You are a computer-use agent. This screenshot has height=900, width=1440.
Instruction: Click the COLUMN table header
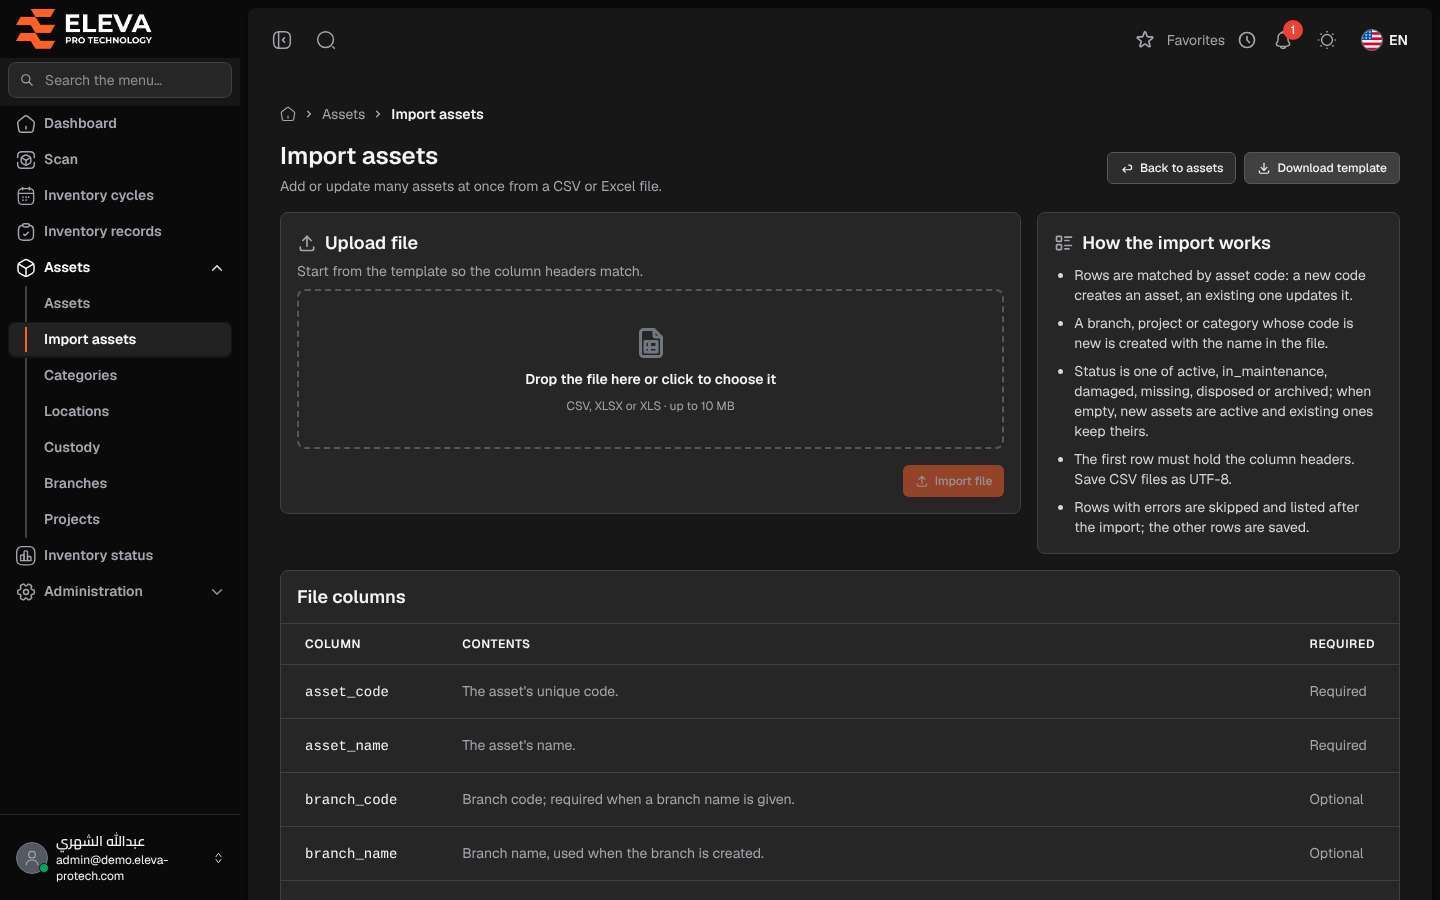pos(333,644)
